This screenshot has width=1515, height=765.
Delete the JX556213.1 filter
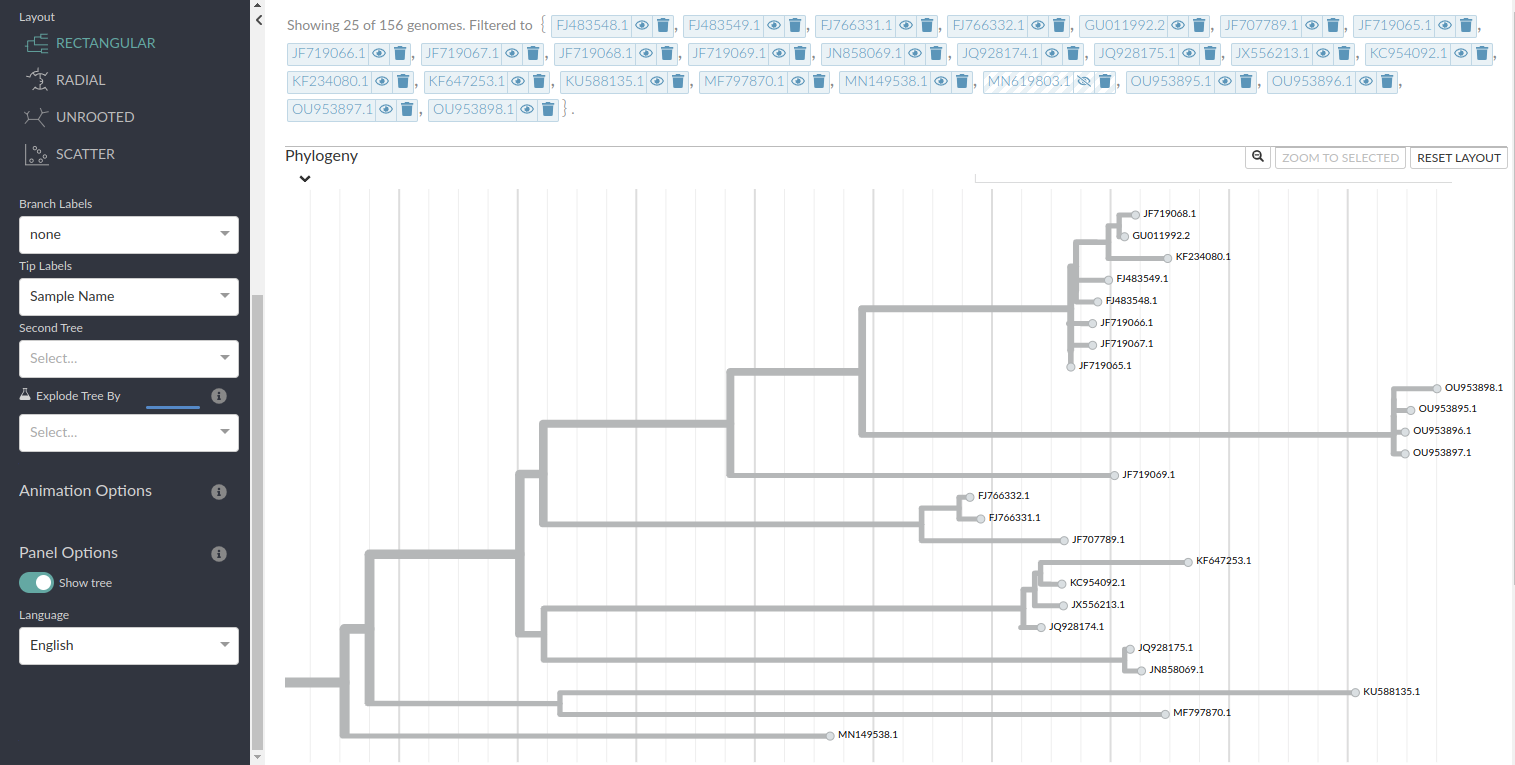point(1344,53)
